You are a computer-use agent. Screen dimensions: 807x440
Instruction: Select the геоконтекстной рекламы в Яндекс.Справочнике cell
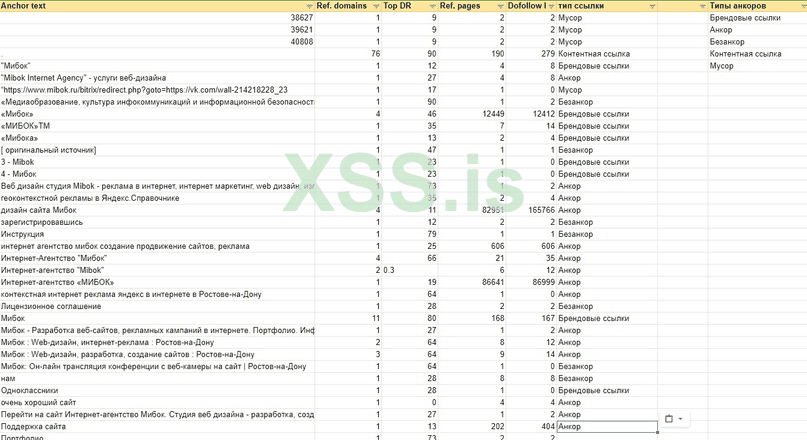tap(157, 198)
